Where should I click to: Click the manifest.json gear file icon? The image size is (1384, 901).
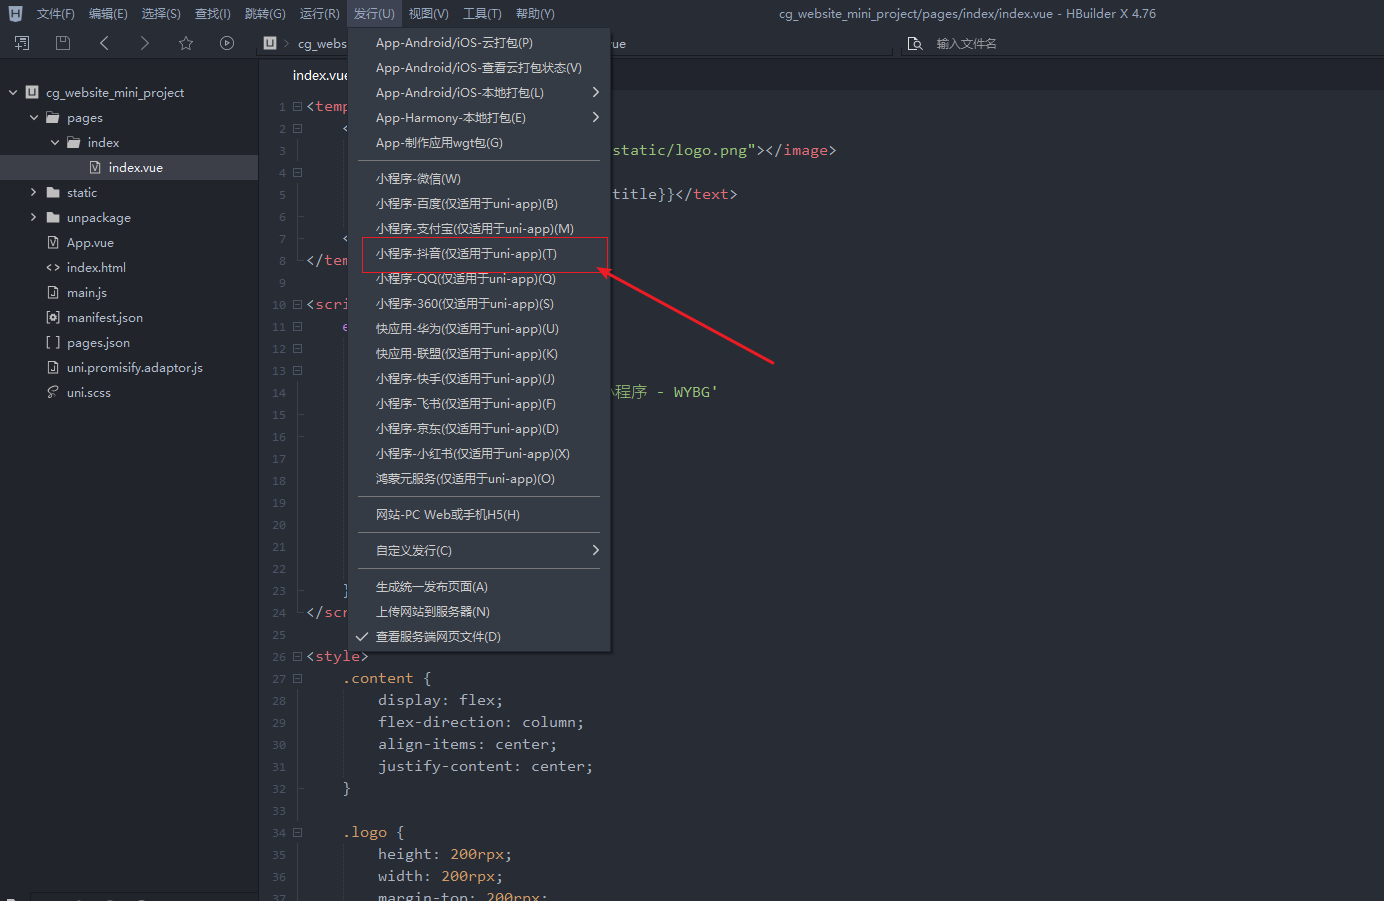coord(53,317)
